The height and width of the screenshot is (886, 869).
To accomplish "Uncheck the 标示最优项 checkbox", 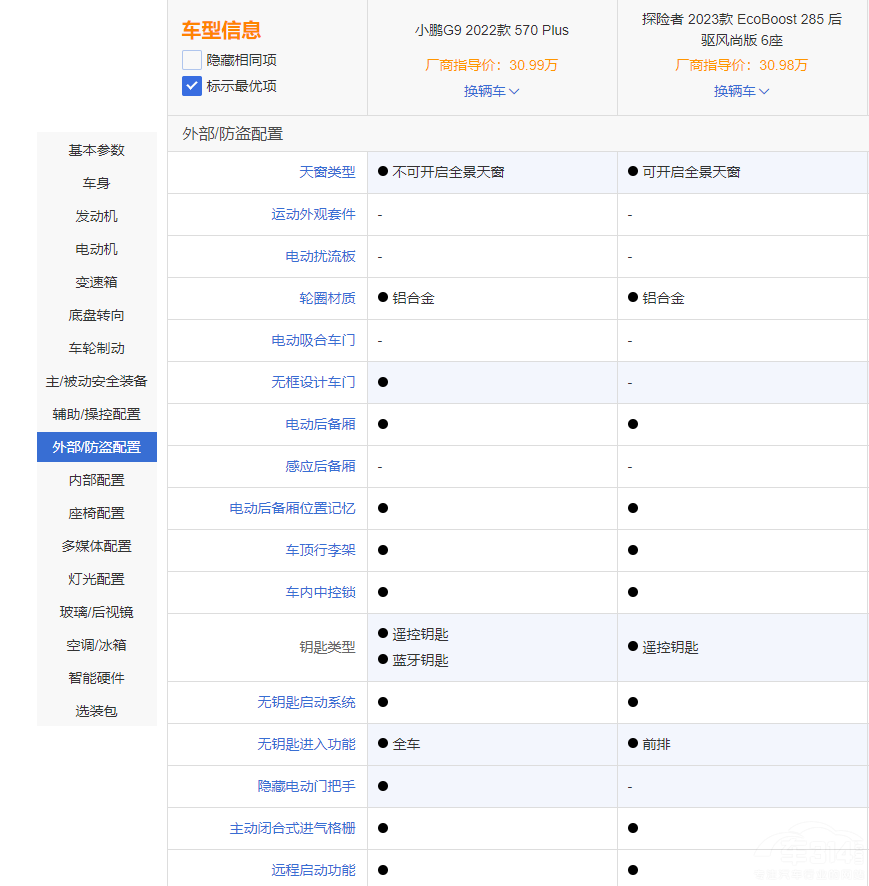I will (192, 86).
